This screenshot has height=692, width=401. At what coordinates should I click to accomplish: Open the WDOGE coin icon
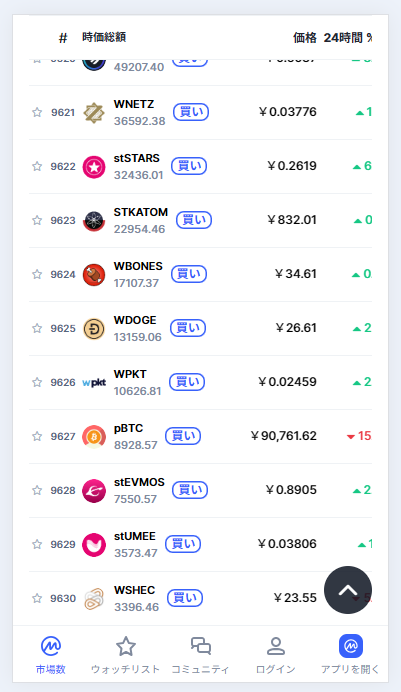pyautogui.click(x=94, y=329)
